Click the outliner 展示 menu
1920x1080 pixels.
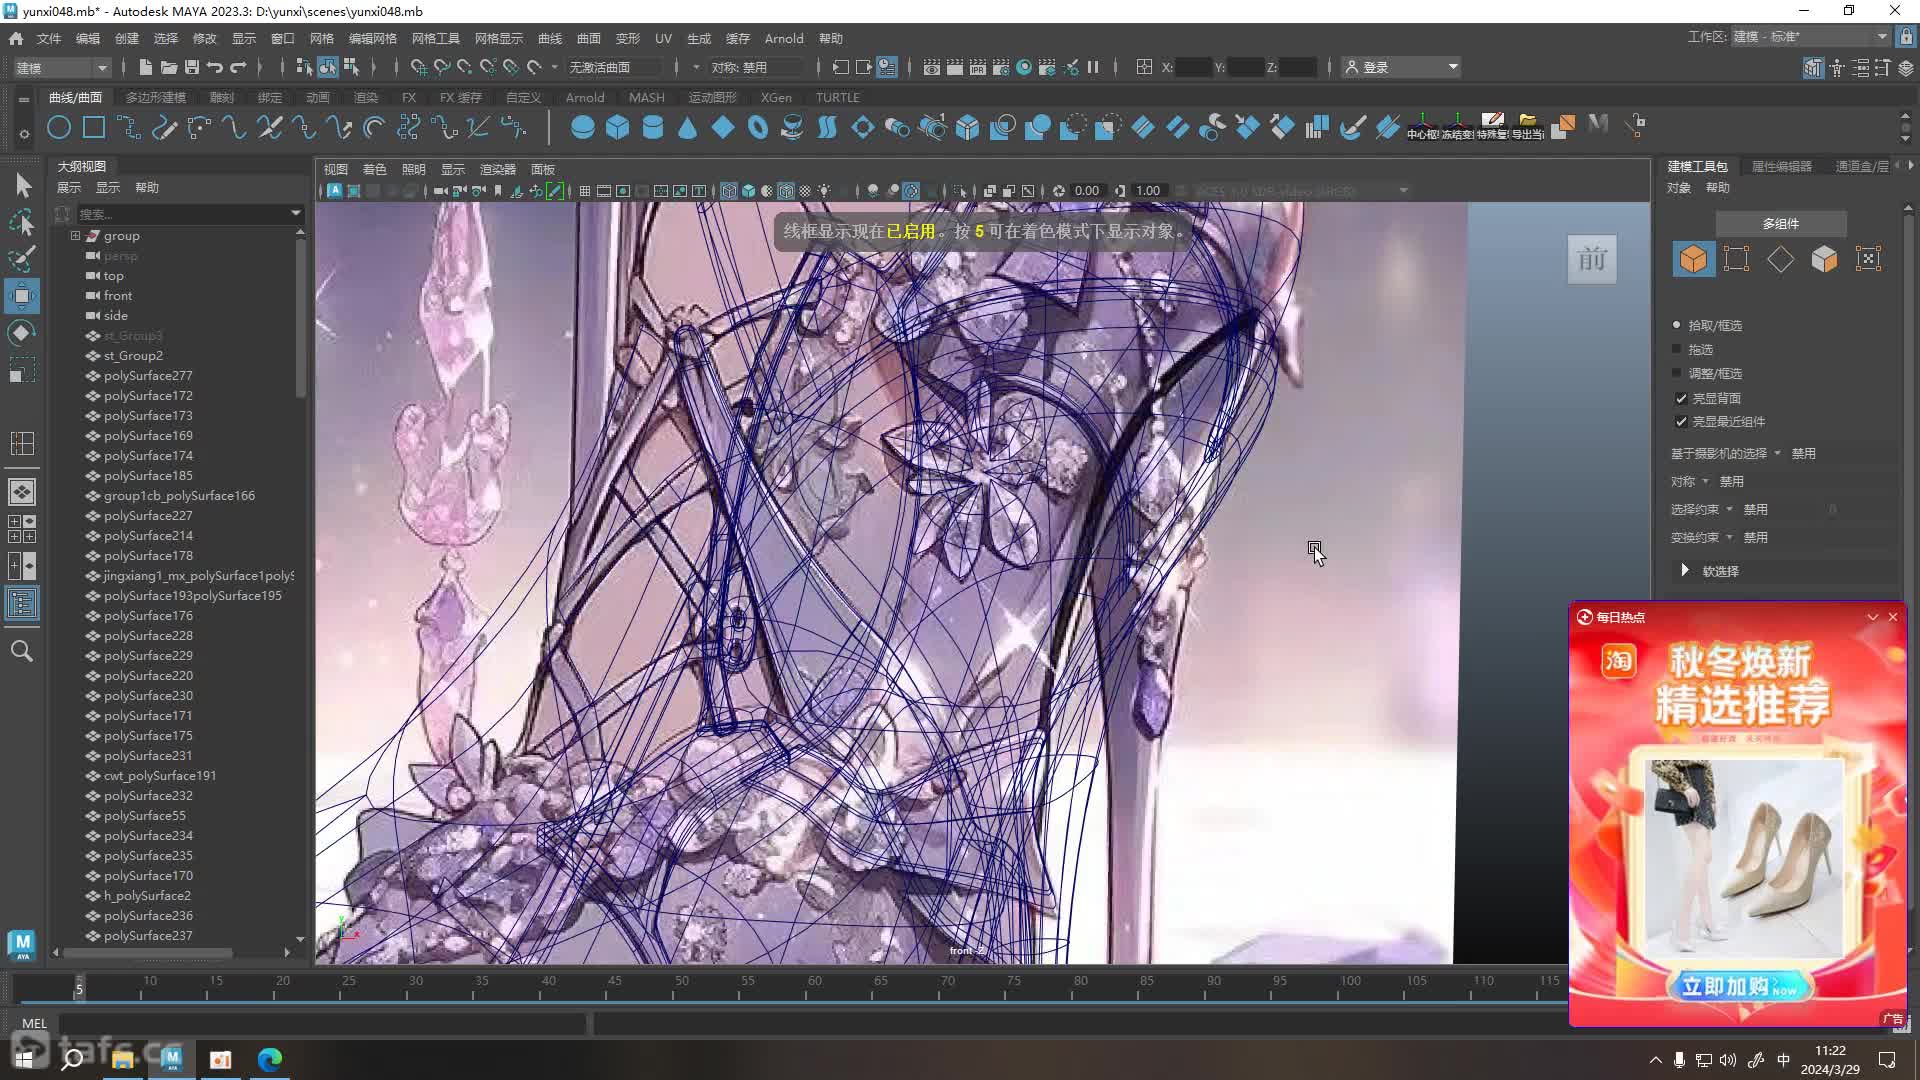point(69,188)
